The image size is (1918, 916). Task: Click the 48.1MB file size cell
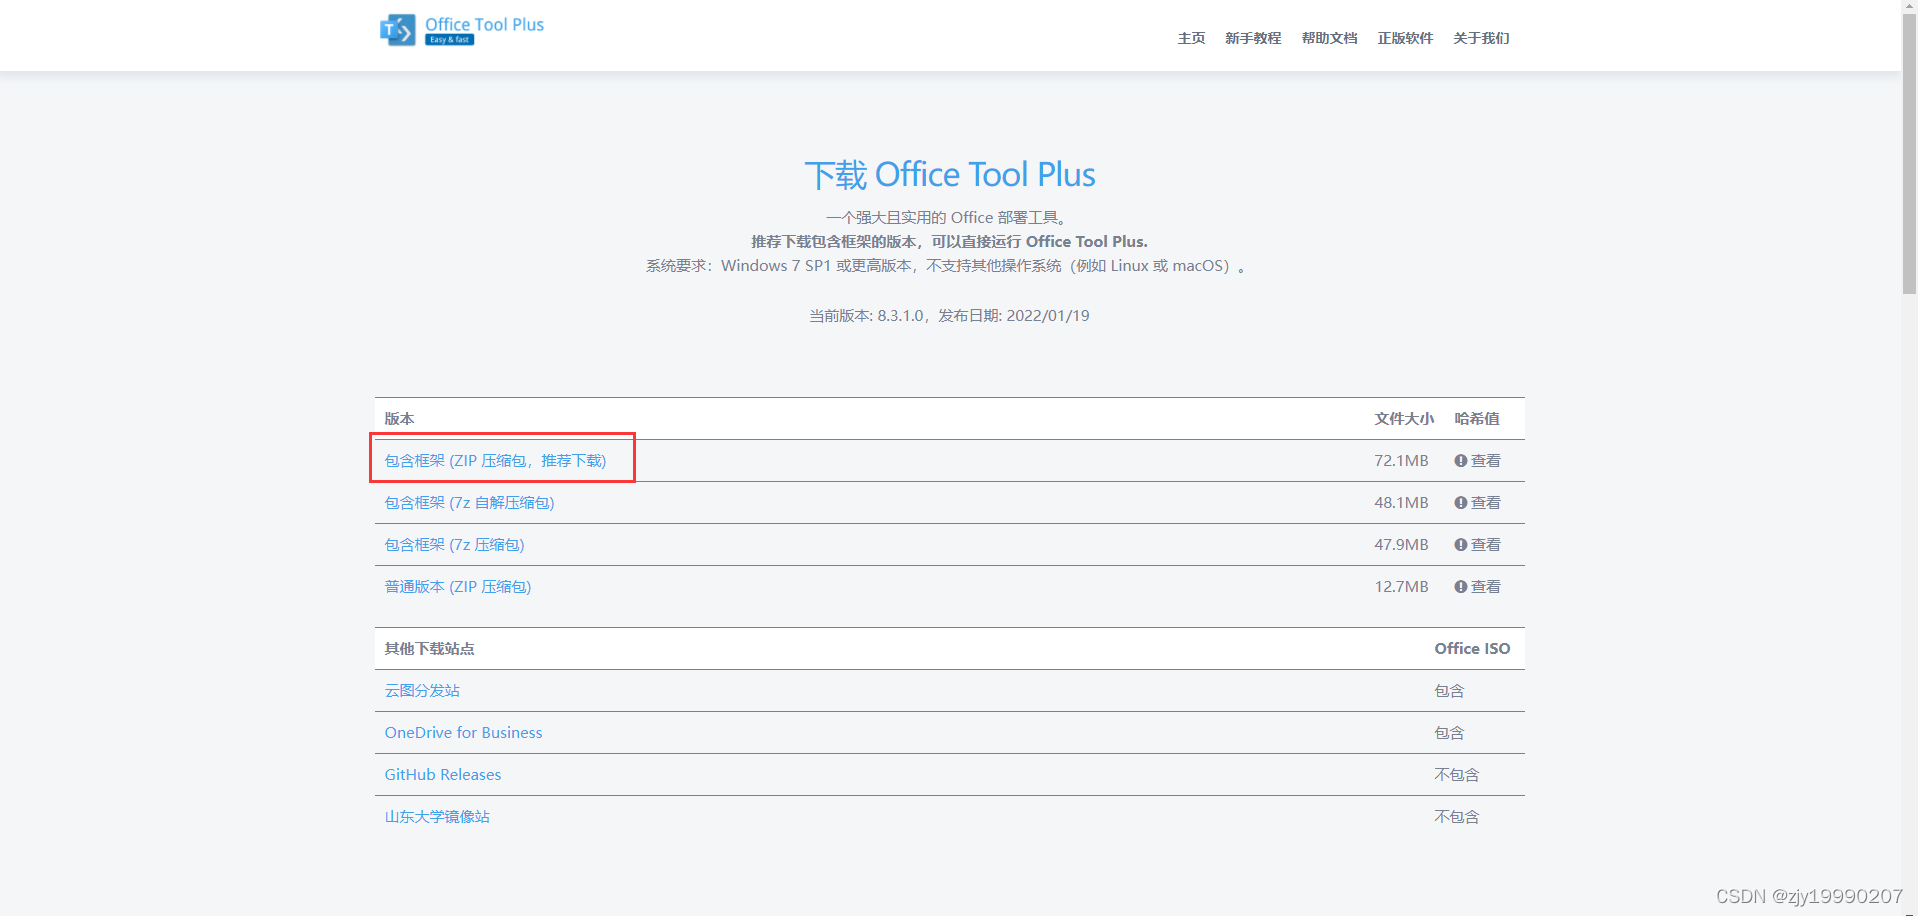1401,503
